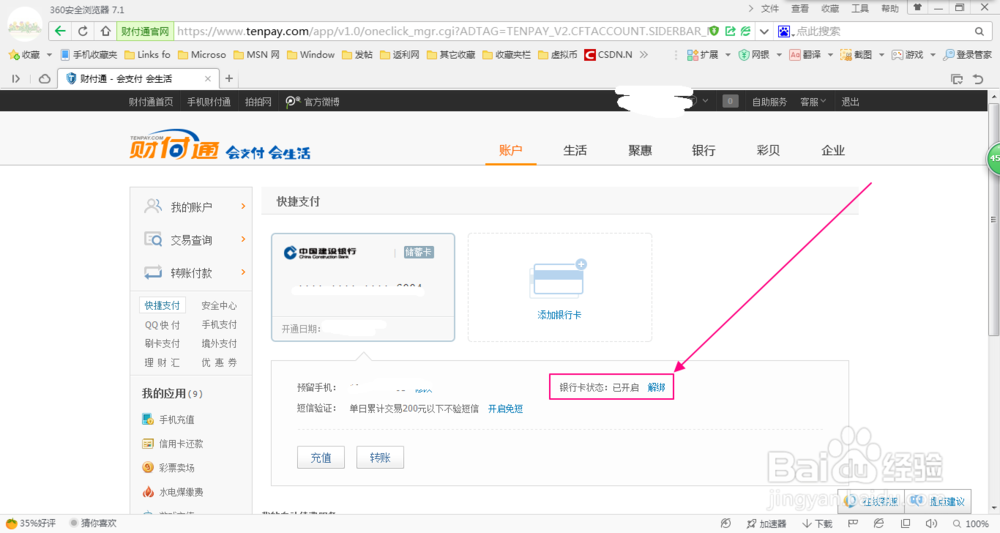Expand the 收藏 dropdown arrow

[49, 55]
